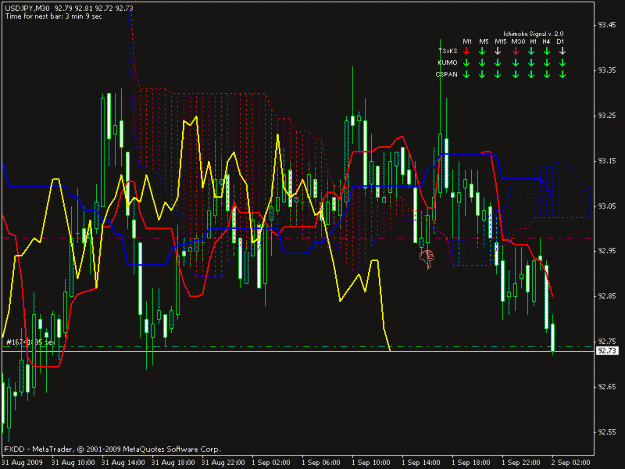The image size is (625, 469).
Task: Click the '31 Aug 22:00' time axis label
Action: [x=223, y=463]
